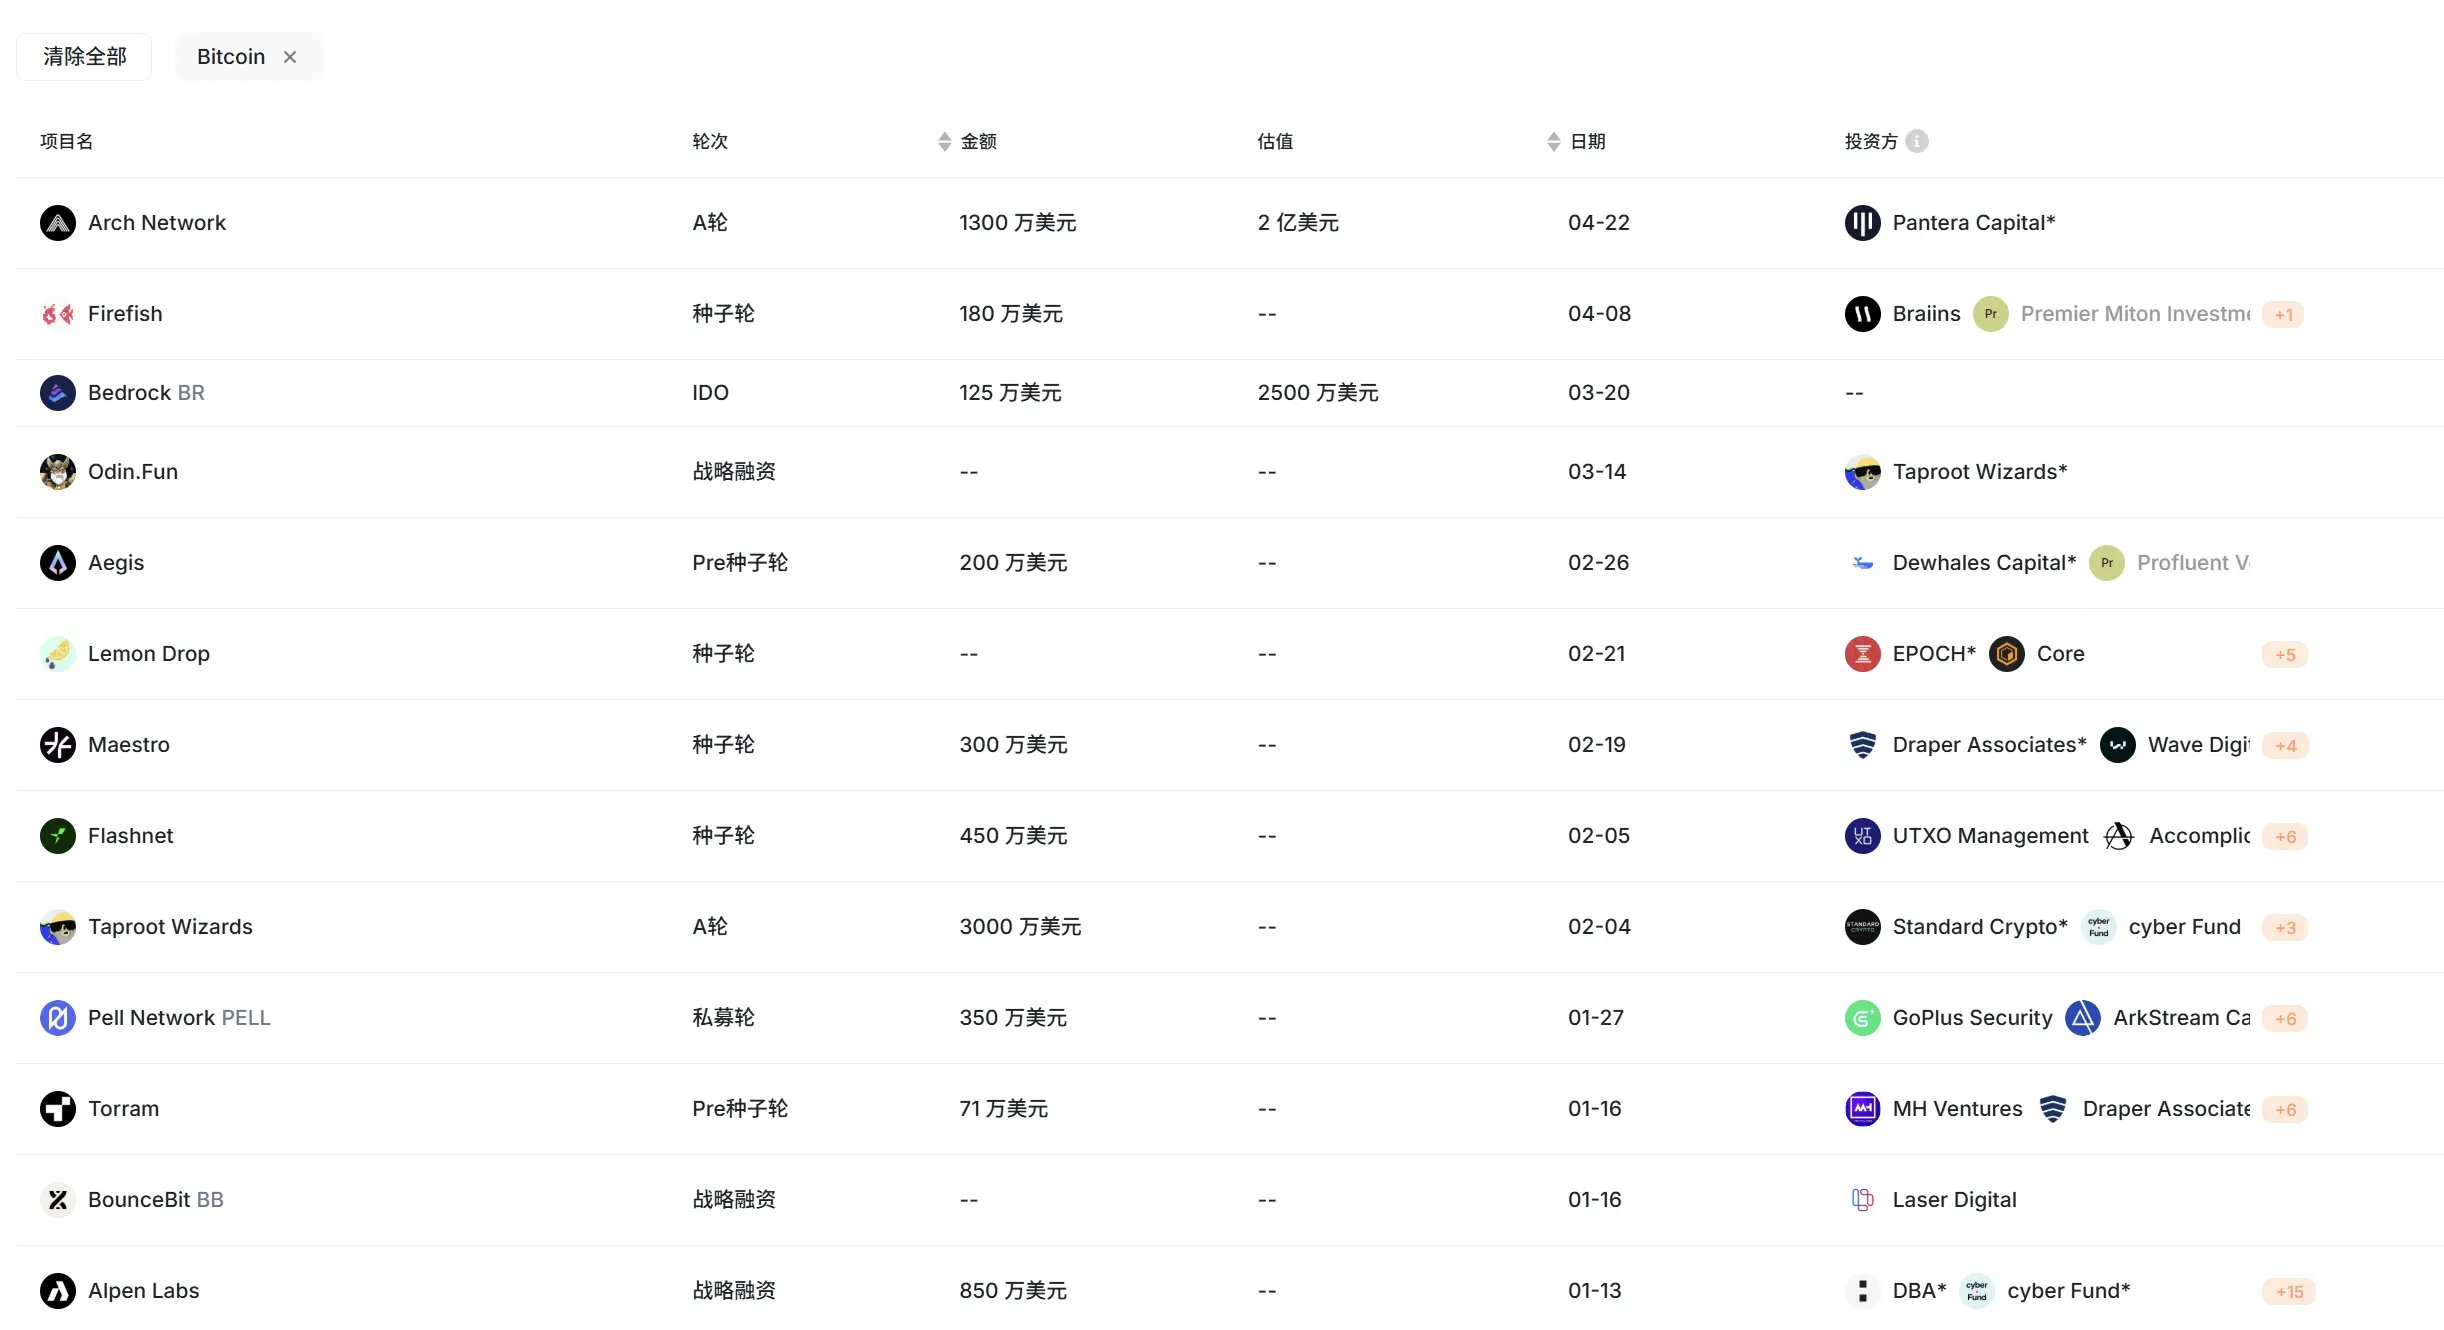
Task: Expand the +6 investors for Pell Network
Action: pos(2287,1018)
